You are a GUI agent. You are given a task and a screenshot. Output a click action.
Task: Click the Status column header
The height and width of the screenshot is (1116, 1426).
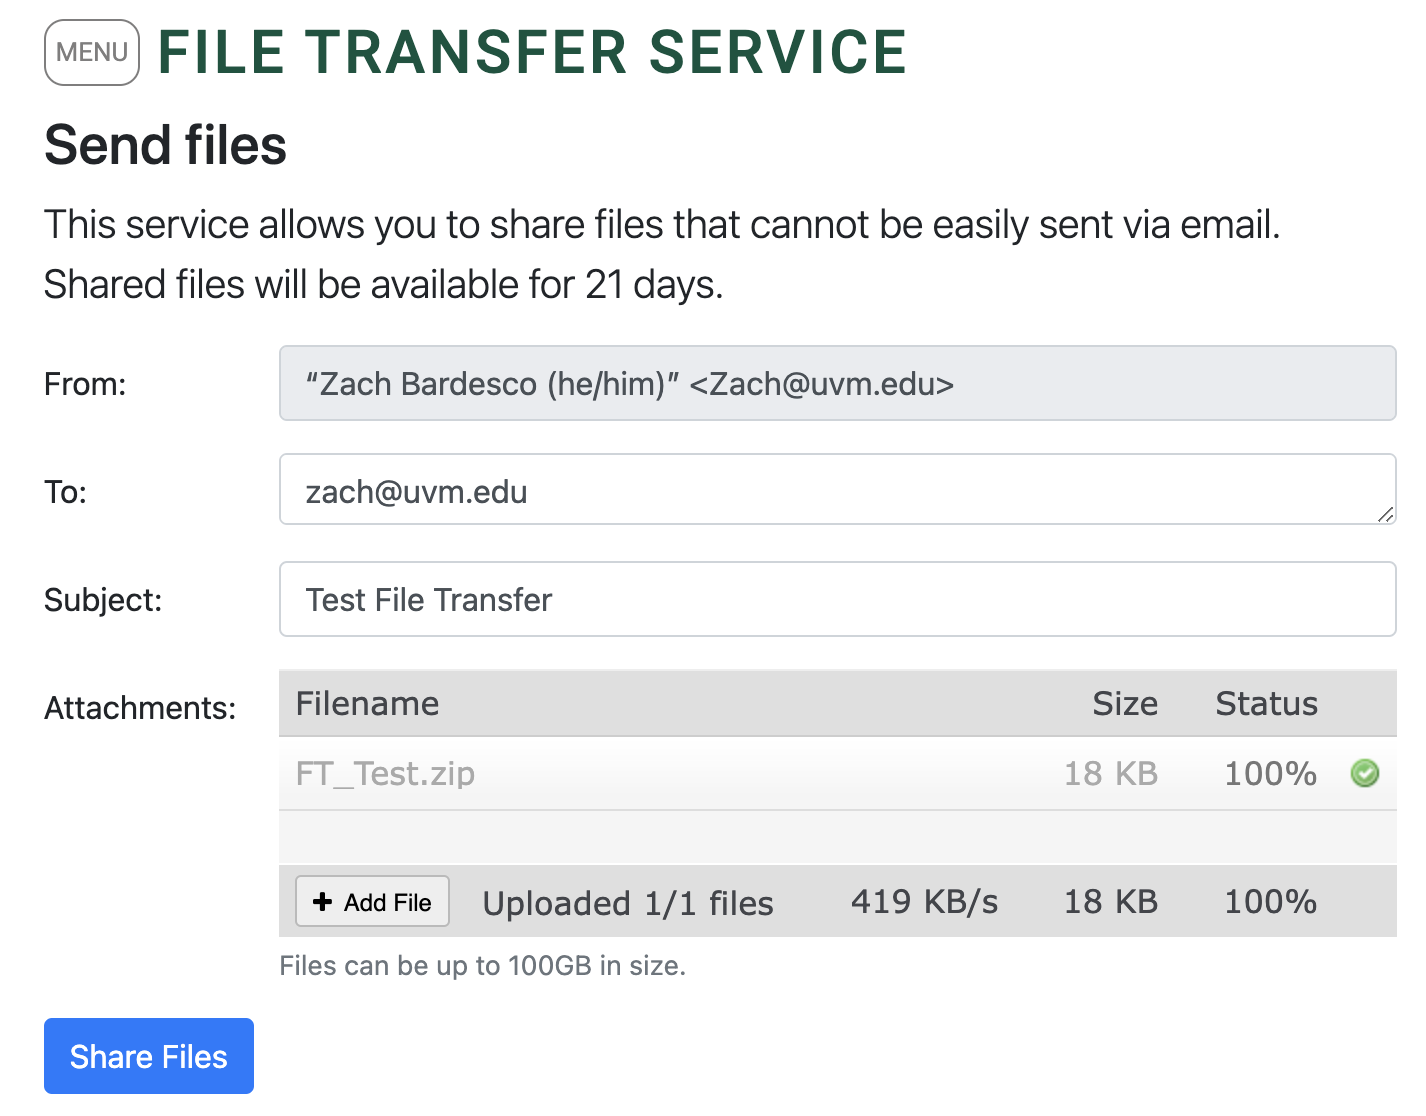tap(1267, 704)
